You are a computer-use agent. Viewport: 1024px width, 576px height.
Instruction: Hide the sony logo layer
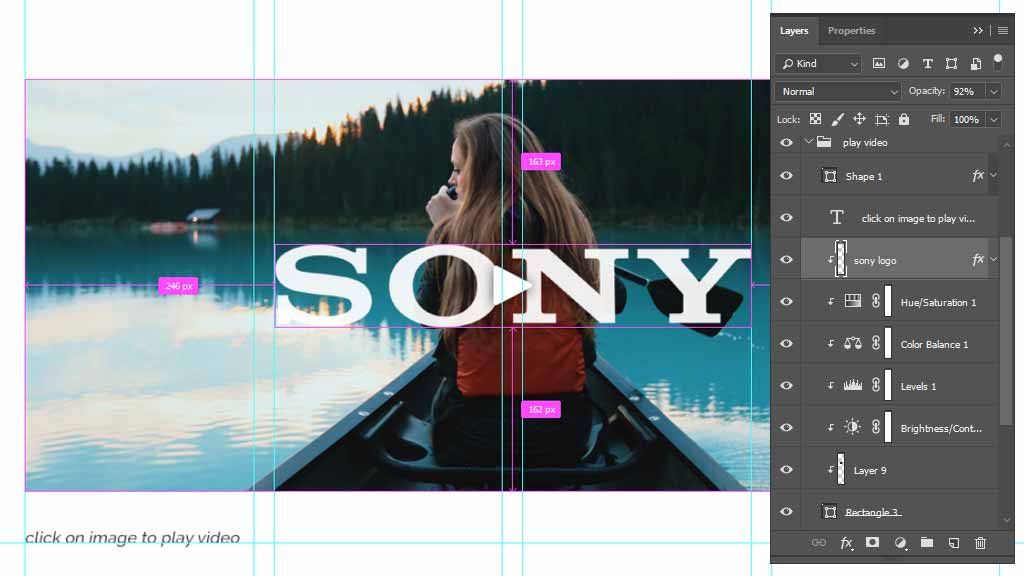[x=786, y=260]
